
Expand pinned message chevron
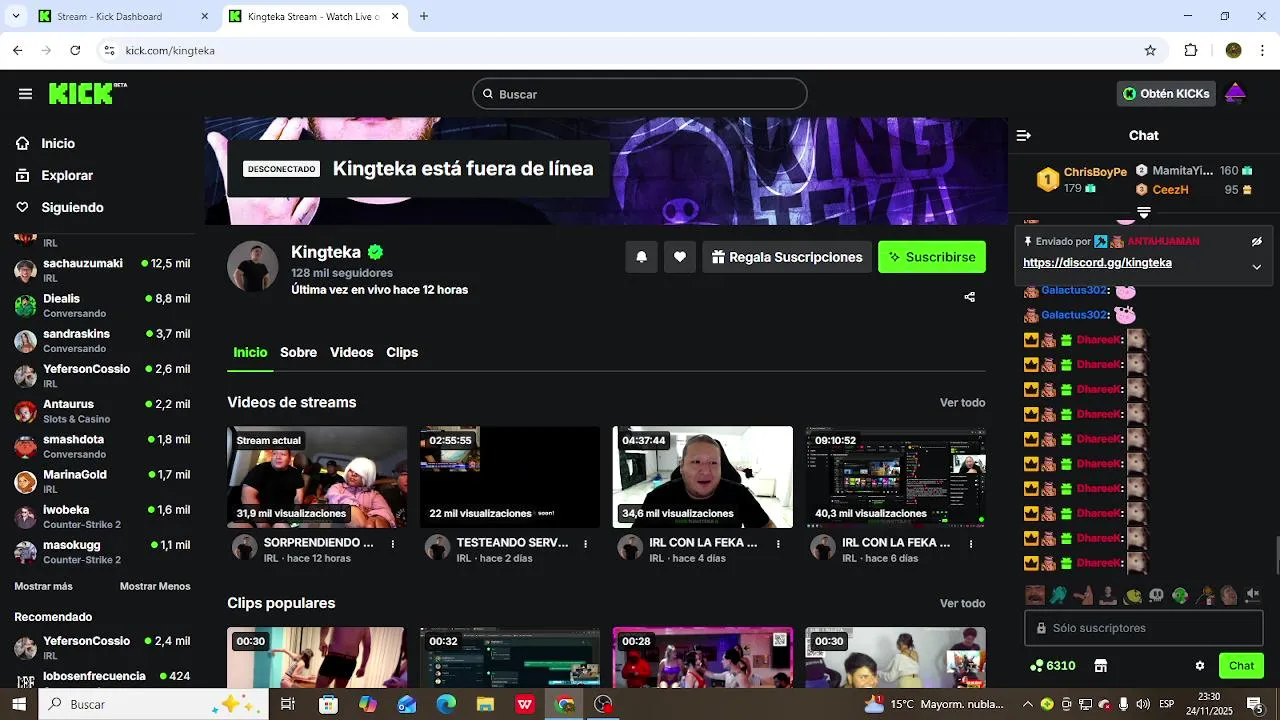coord(1257,266)
